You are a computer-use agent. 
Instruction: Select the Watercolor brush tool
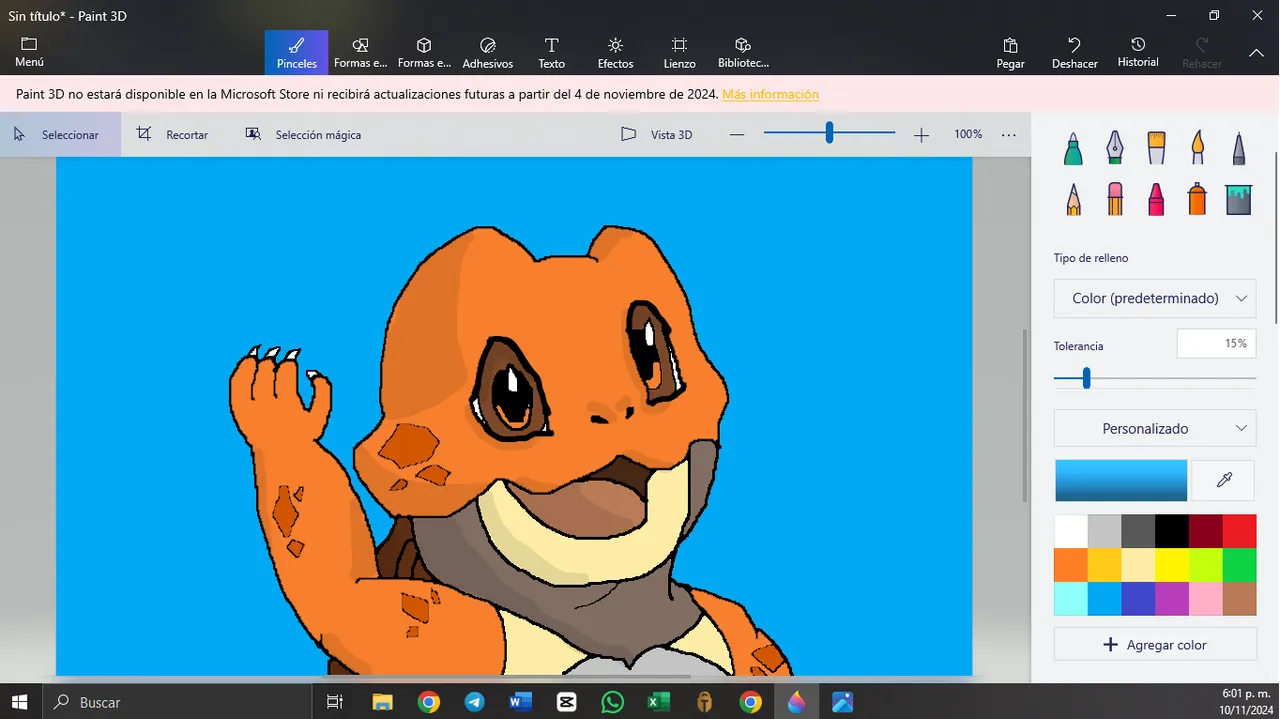[x=1197, y=148]
